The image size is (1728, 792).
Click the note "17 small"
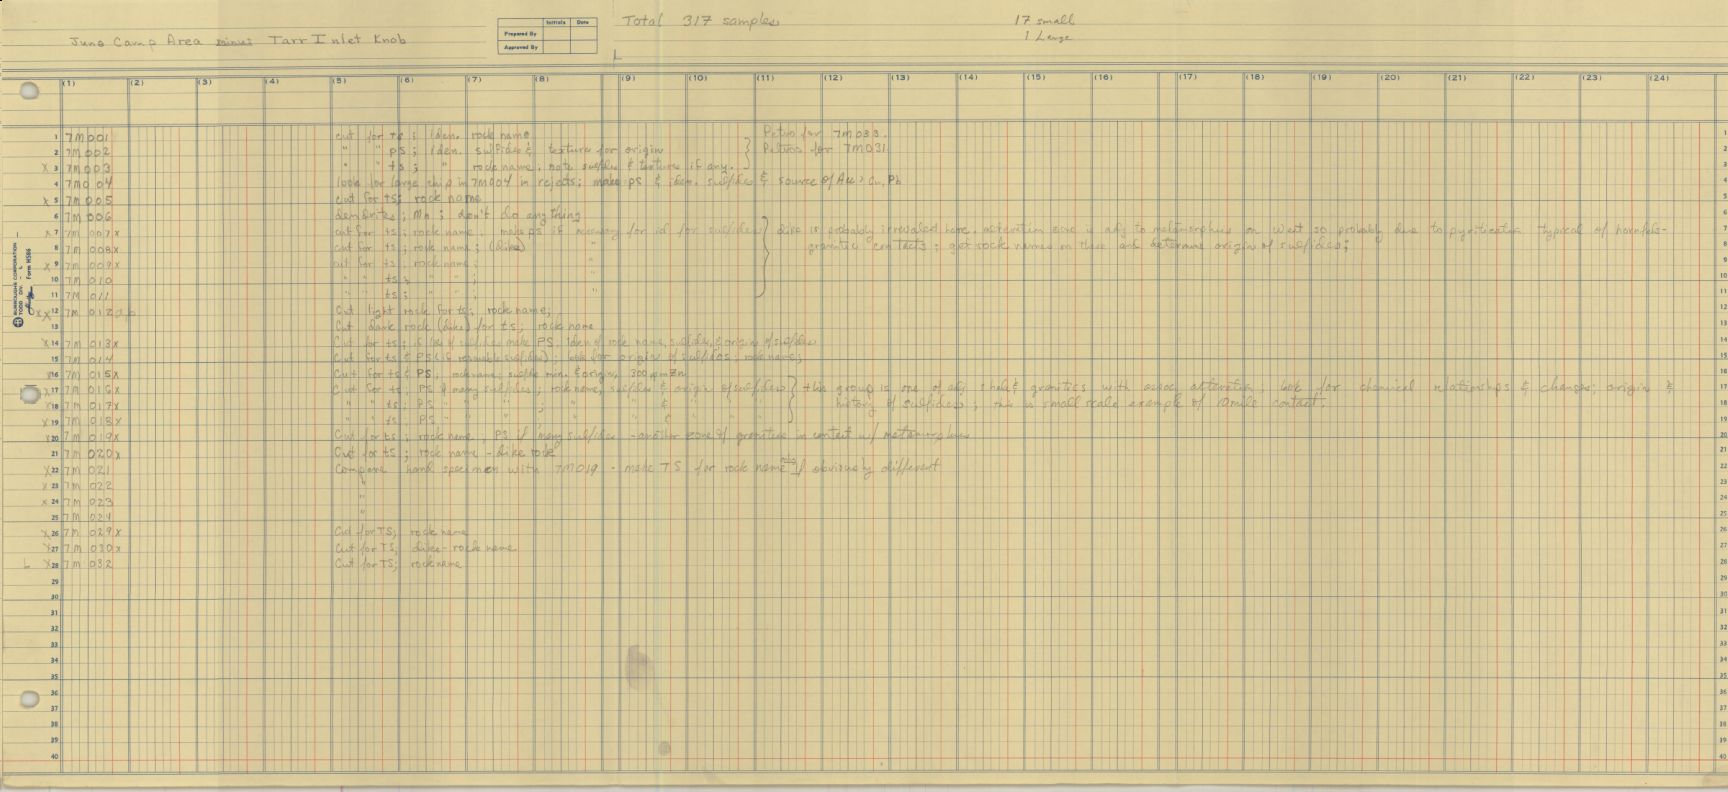(x=1044, y=20)
